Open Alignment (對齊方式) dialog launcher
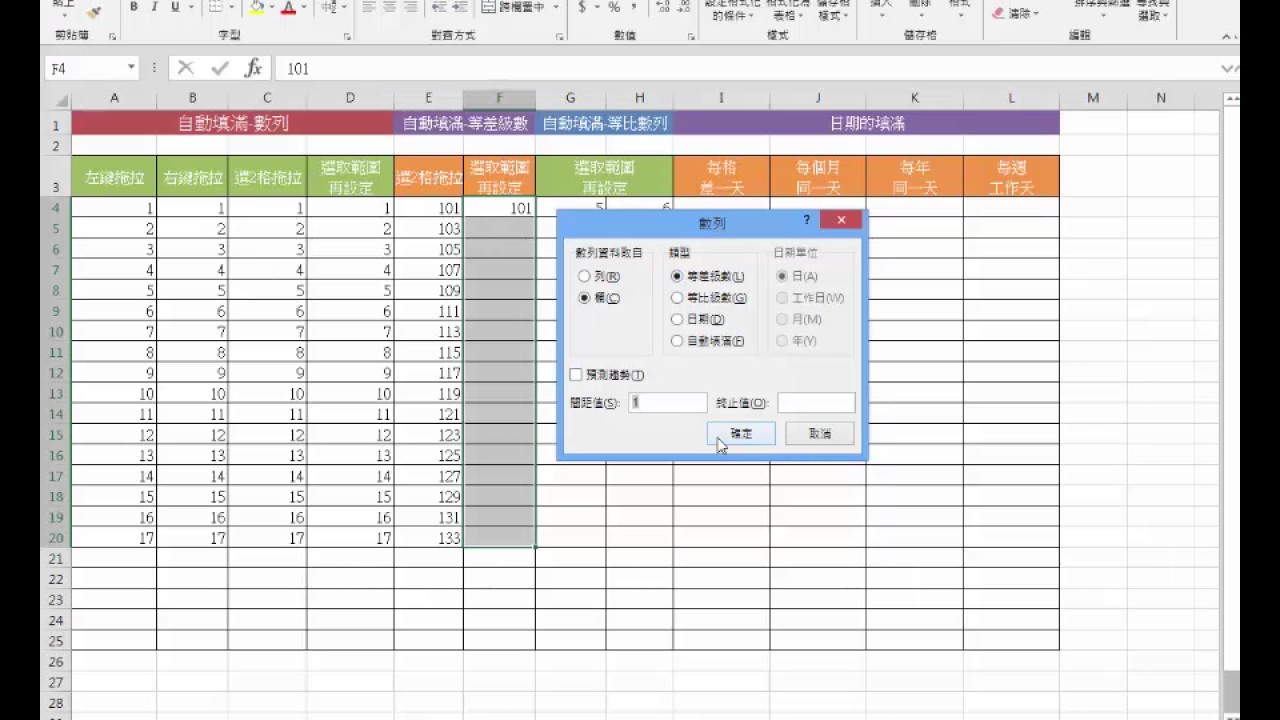The height and width of the screenshot is (720, 1280). (560, 36)
